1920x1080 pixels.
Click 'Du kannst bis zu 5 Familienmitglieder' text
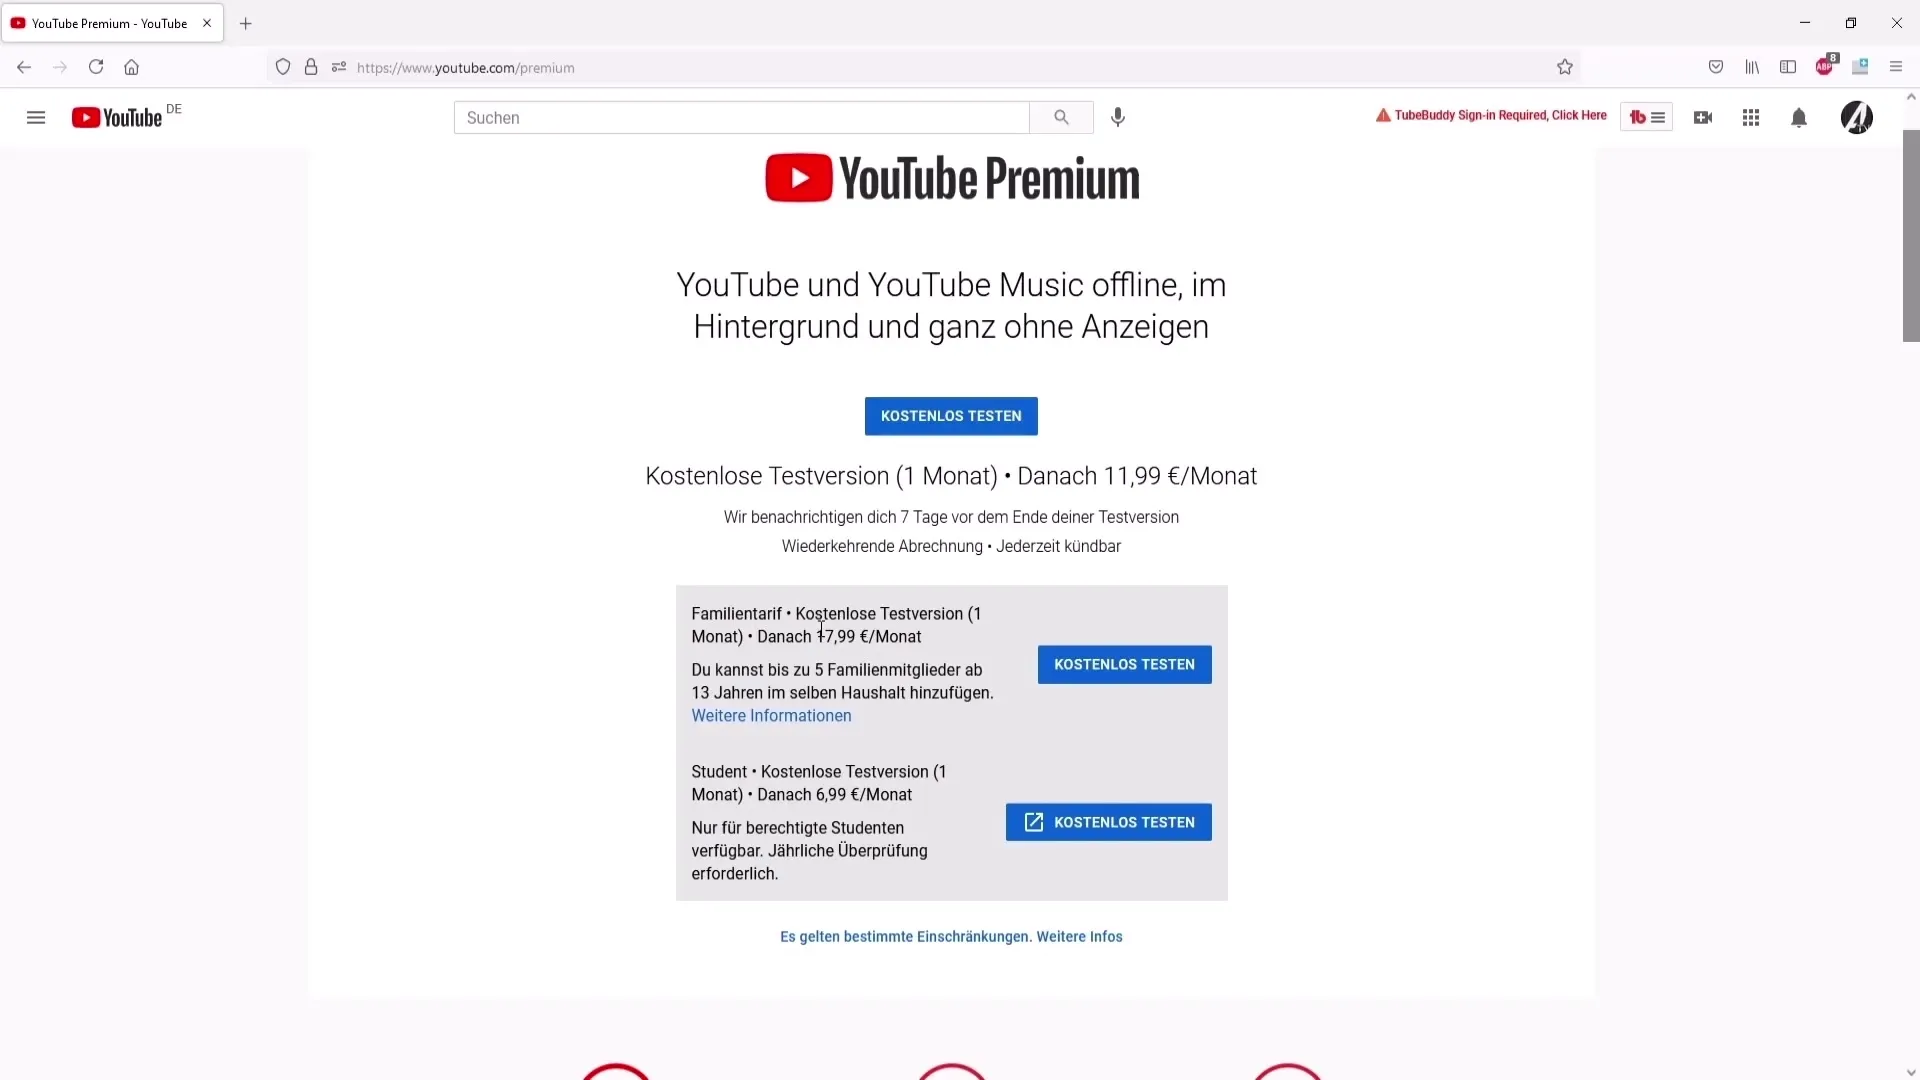[842, 681]
